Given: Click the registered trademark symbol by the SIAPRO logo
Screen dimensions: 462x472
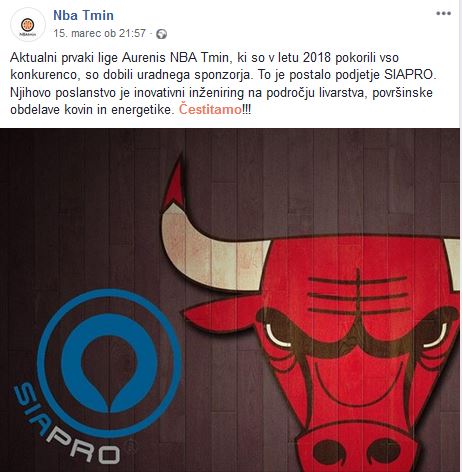Looking at the screenshot, I should [132, 444].
